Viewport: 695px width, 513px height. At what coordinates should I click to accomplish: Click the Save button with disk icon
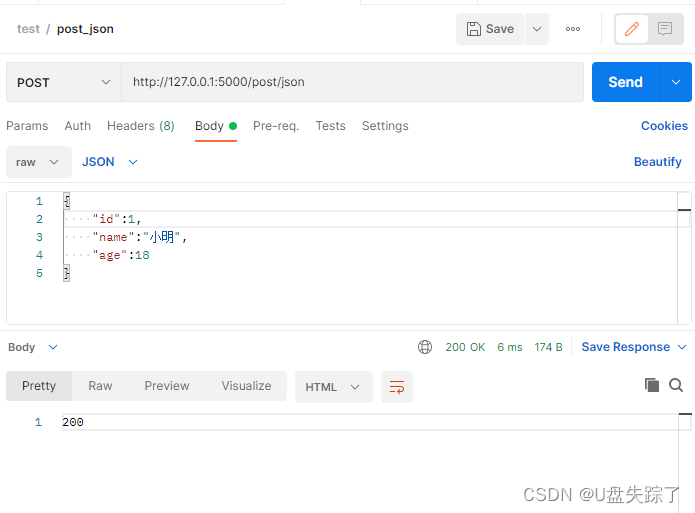click(x=490, y=29)
